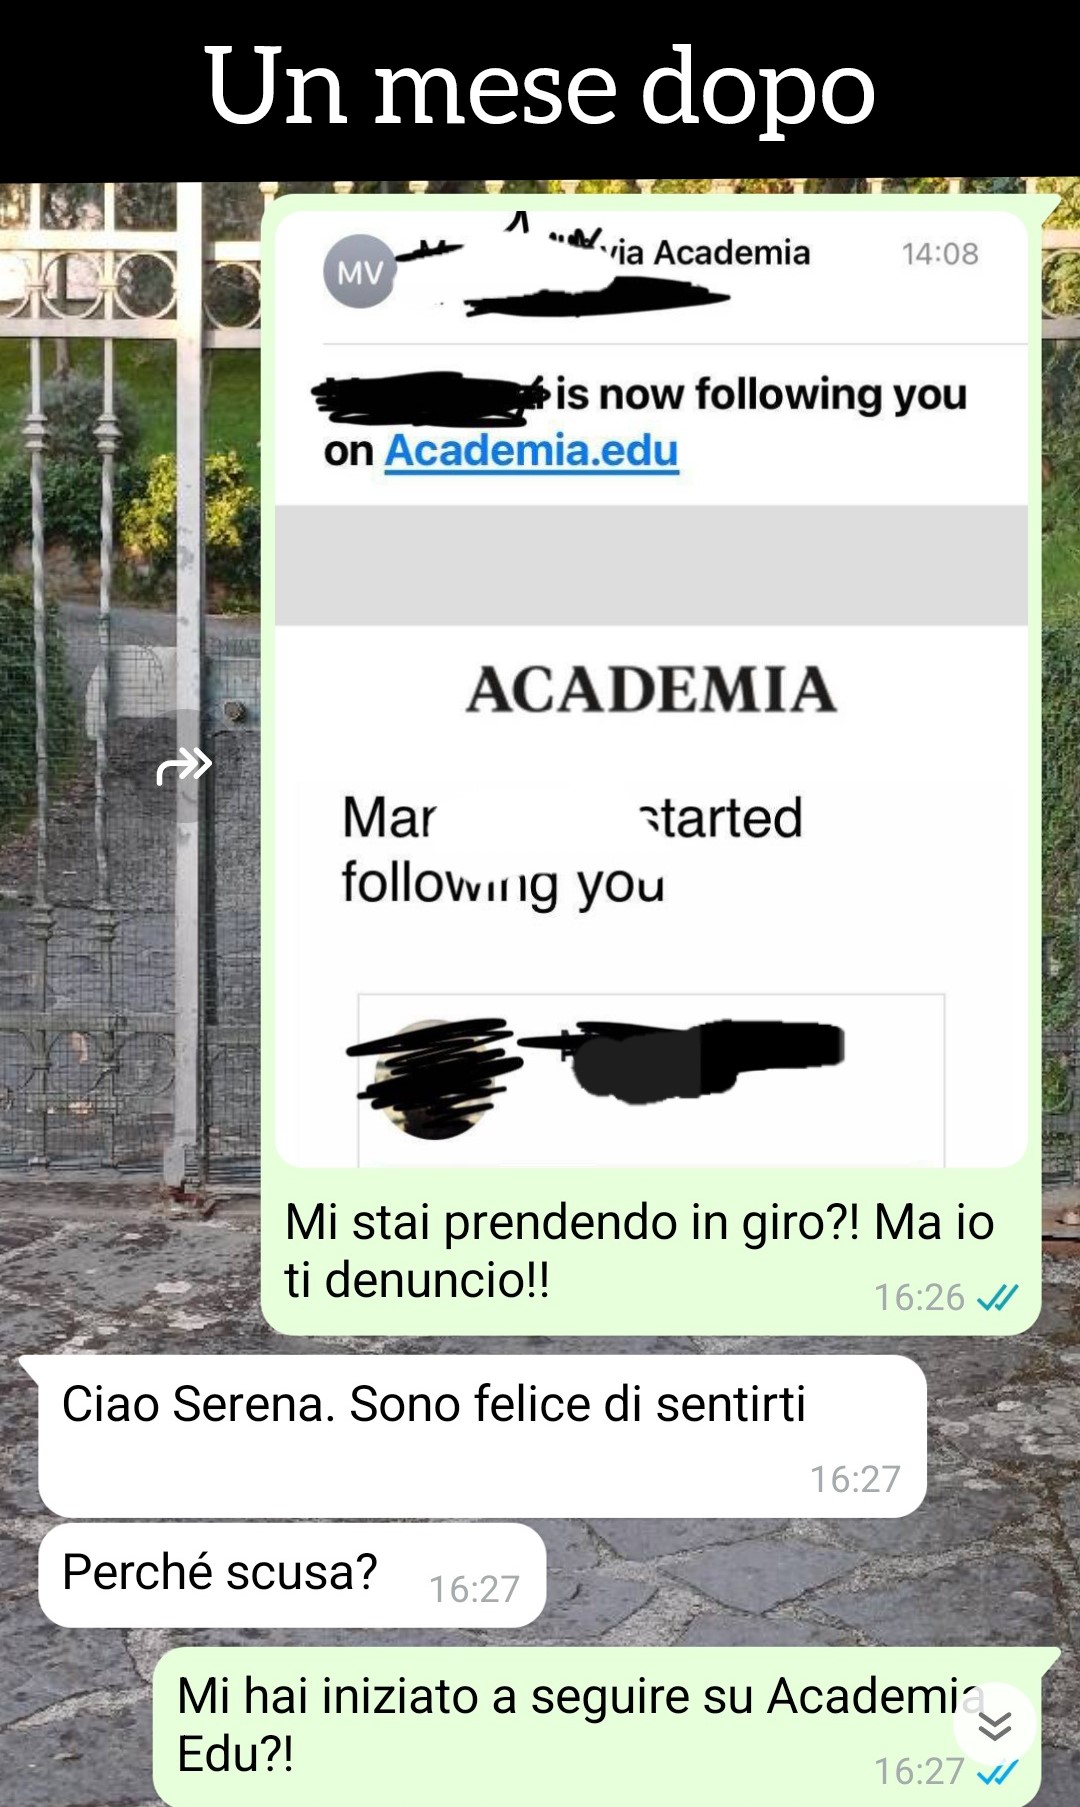Open the Academia.edu link in the screenshot
Viewport: 1080px width, 1807px height.
coord(531,450)
